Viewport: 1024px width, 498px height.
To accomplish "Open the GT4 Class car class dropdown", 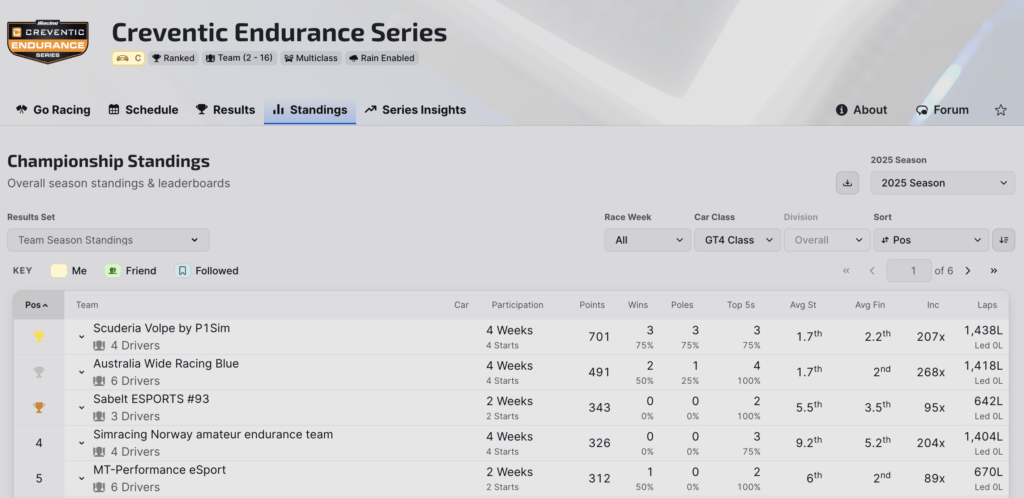I will coord(737,240).
